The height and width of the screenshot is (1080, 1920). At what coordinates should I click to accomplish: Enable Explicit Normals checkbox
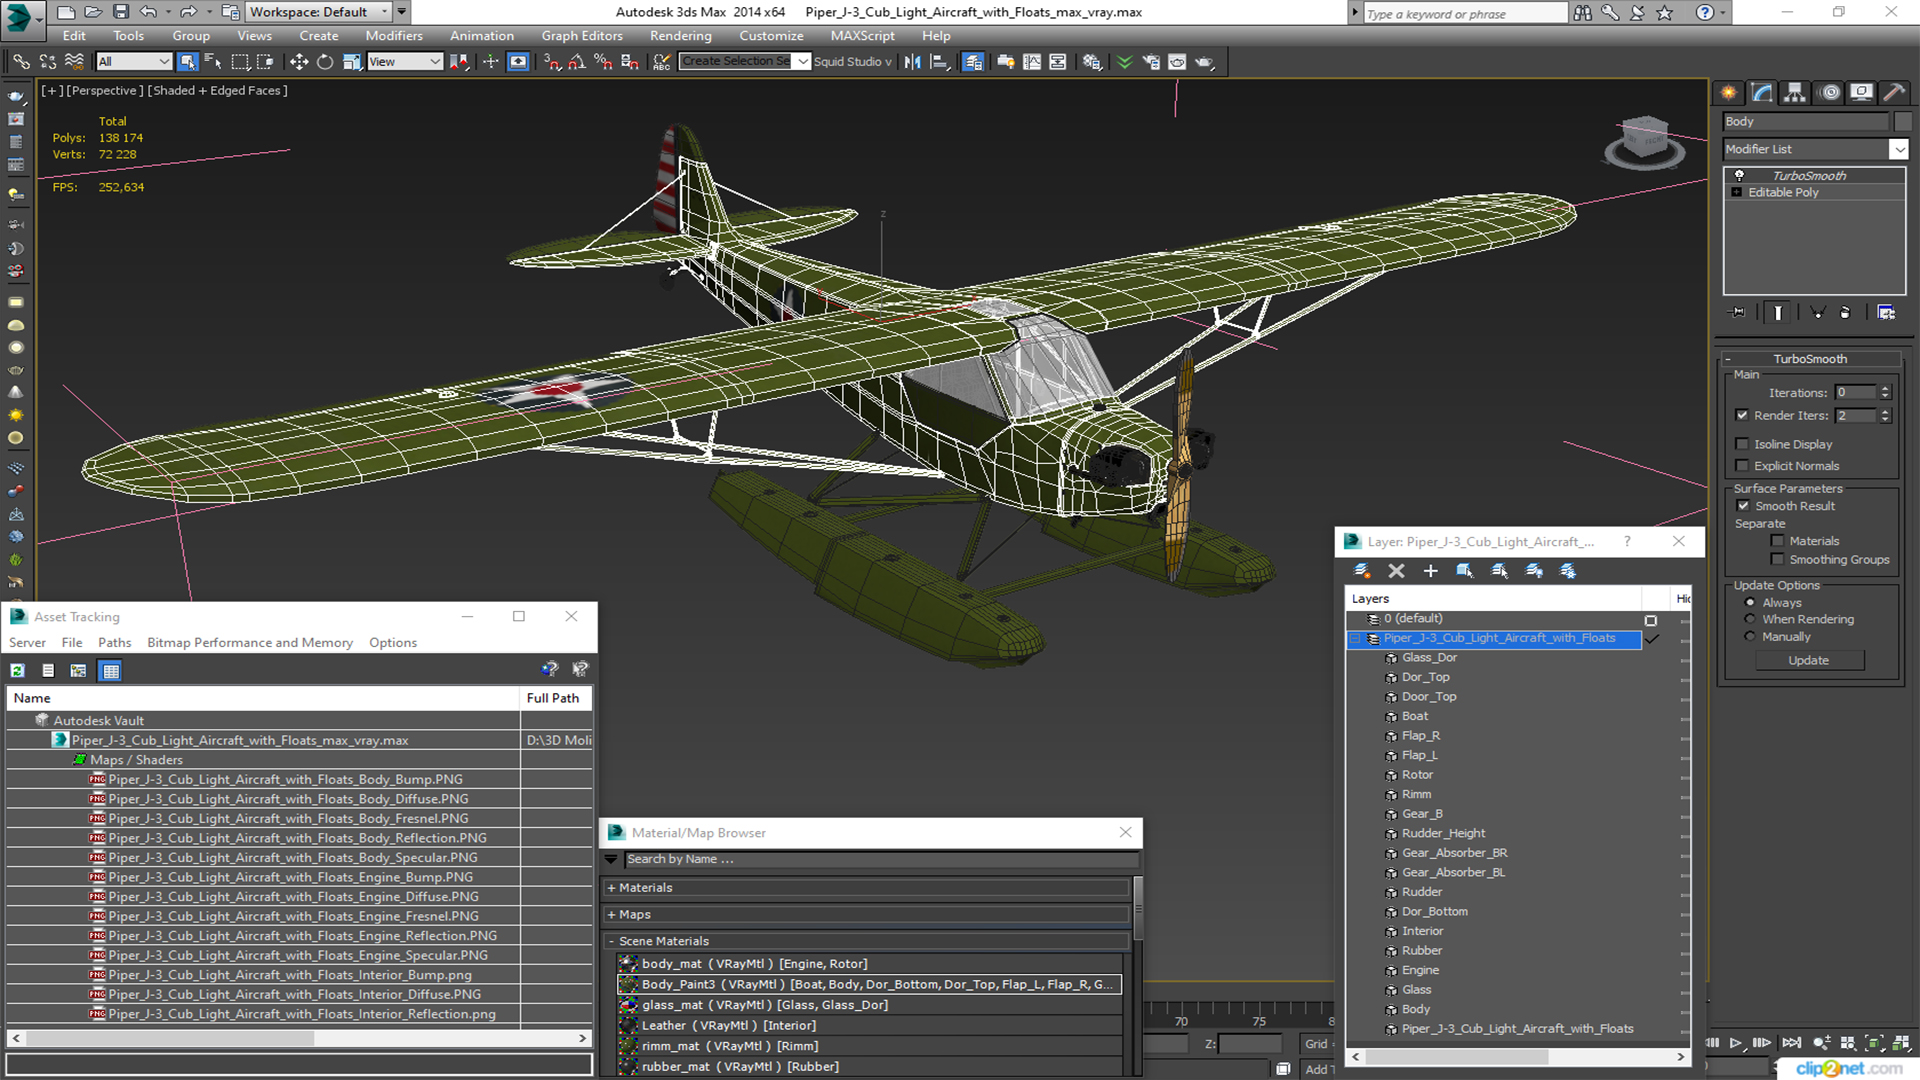click(x=1742, y=466)
